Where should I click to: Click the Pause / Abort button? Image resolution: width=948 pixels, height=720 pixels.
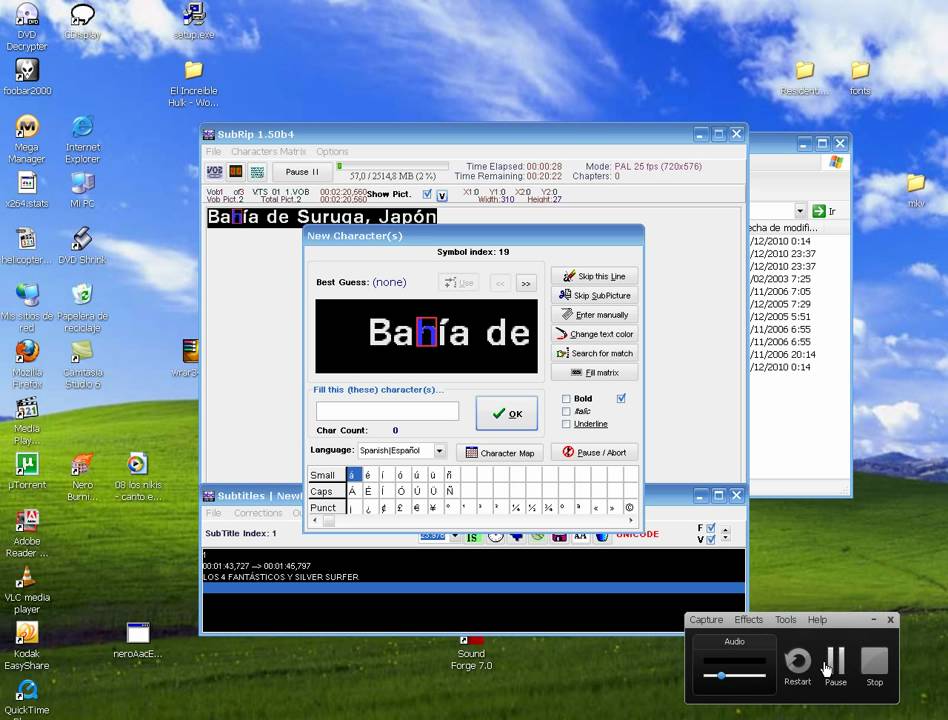point(594,452)
